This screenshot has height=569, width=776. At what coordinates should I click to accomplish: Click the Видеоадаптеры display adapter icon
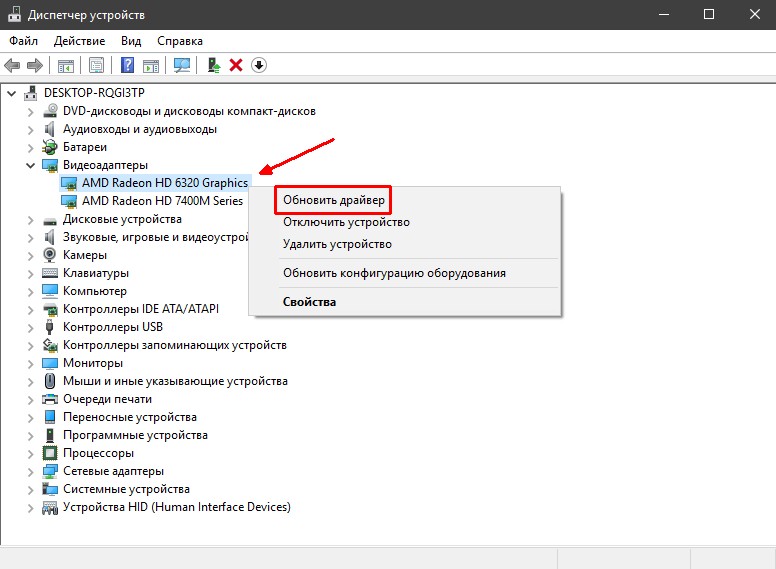pos(50,165)
